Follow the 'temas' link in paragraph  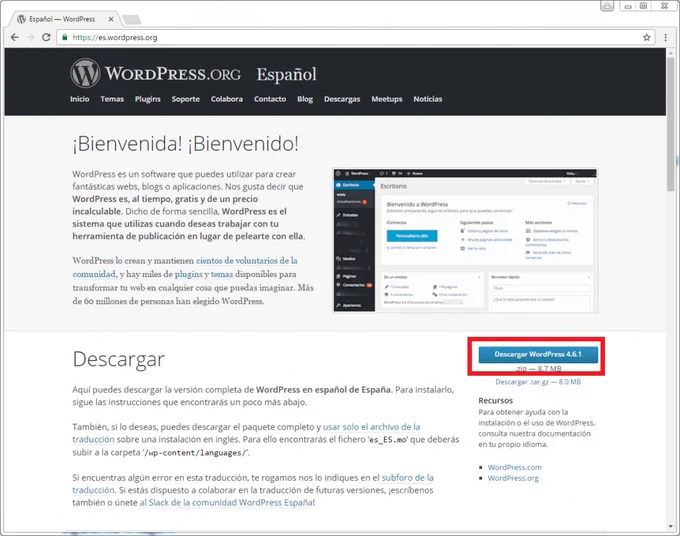point(222,274)
